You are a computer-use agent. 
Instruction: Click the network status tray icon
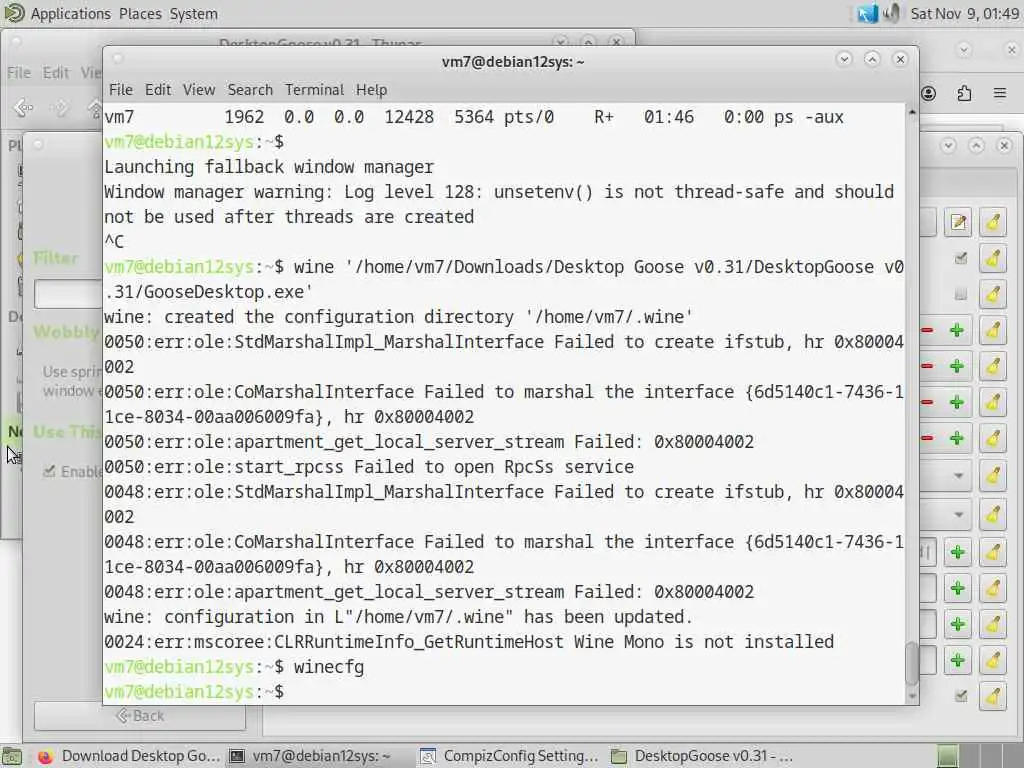(867, 14)
